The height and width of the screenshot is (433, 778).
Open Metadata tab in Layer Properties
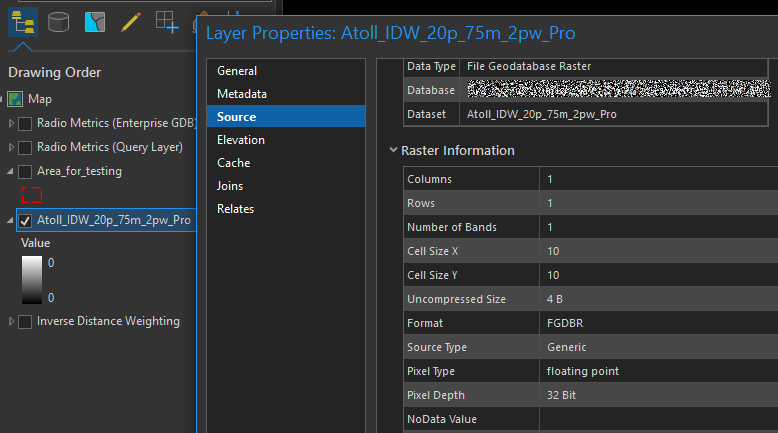(286, 94)
